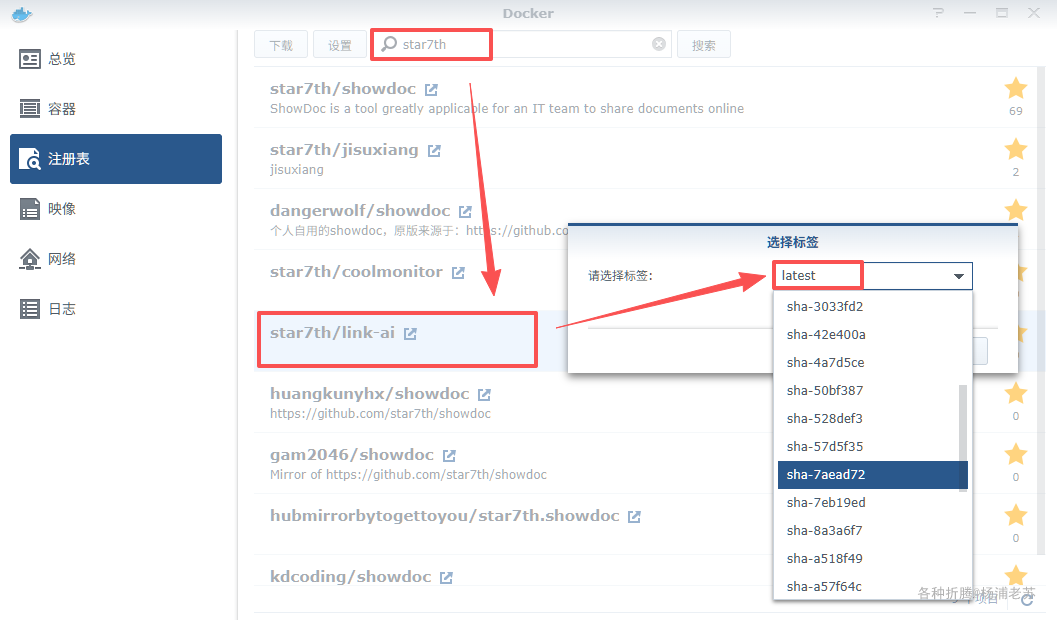Choose tag sha-50bf387
The width and height of the screenshot is (1057, 620).
pos(873,391)
